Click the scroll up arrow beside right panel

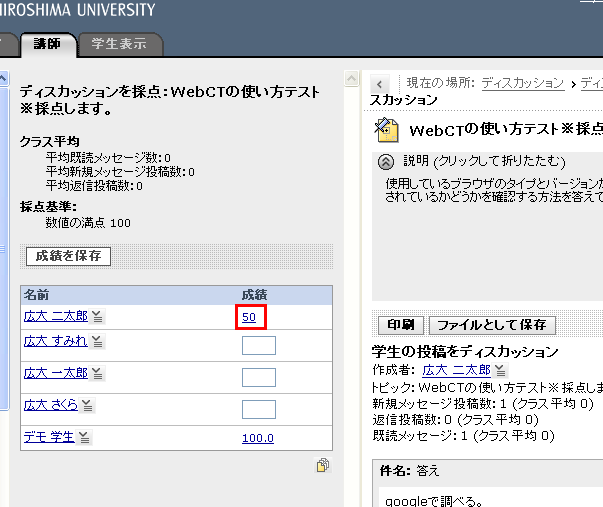pyautogui.click(x=351, y=79)
